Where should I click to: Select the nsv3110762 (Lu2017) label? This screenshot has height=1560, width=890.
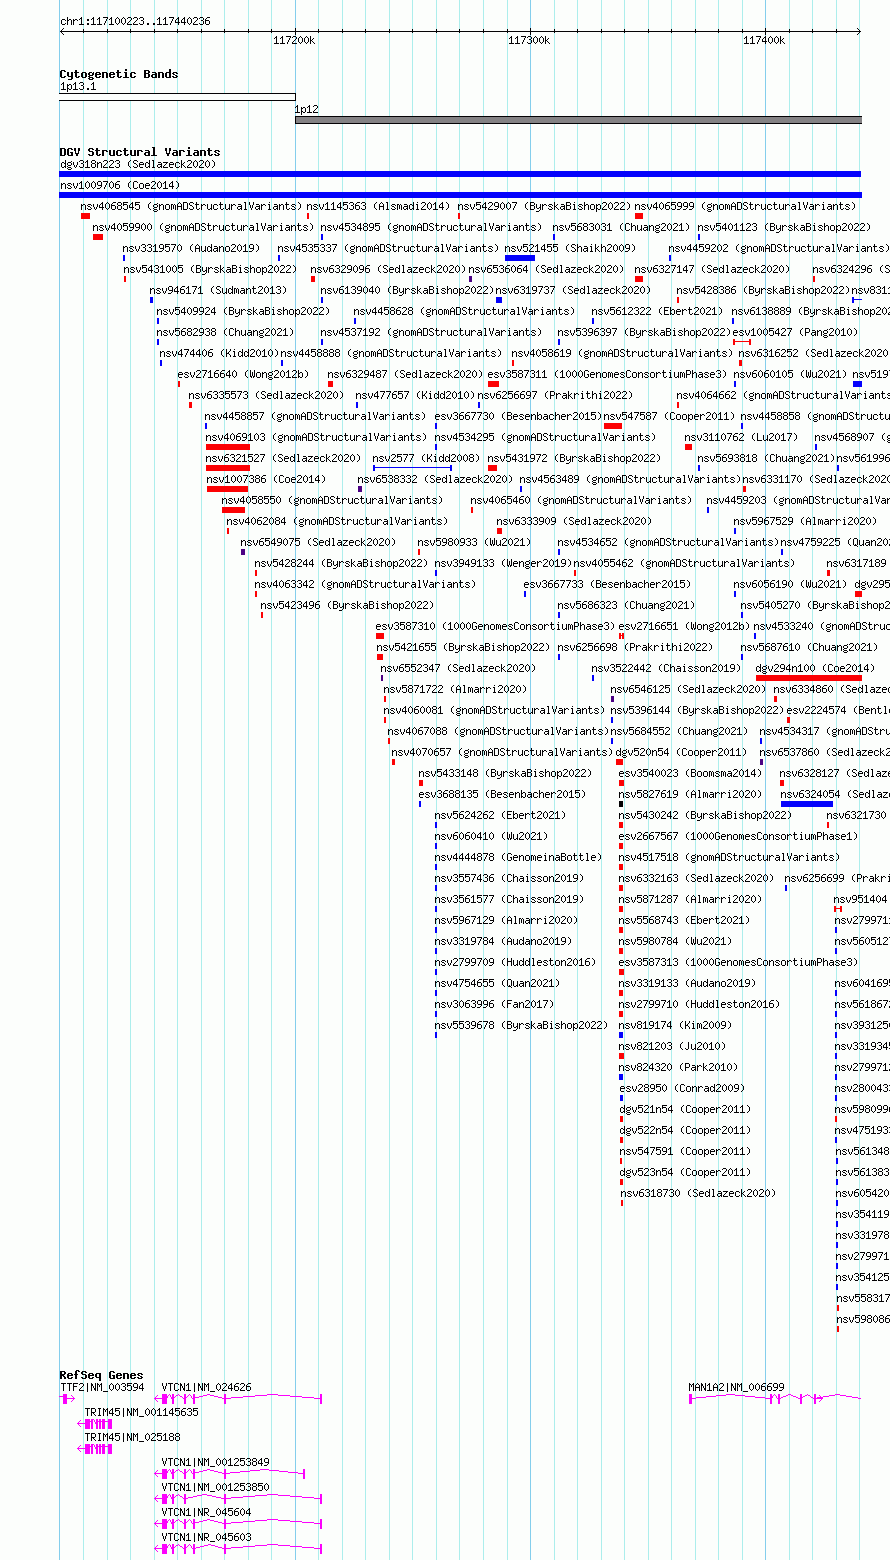[741, 437]
